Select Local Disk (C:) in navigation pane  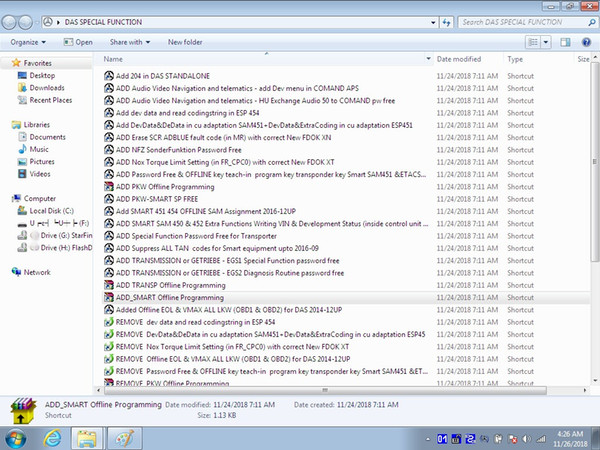coord(52,211)
